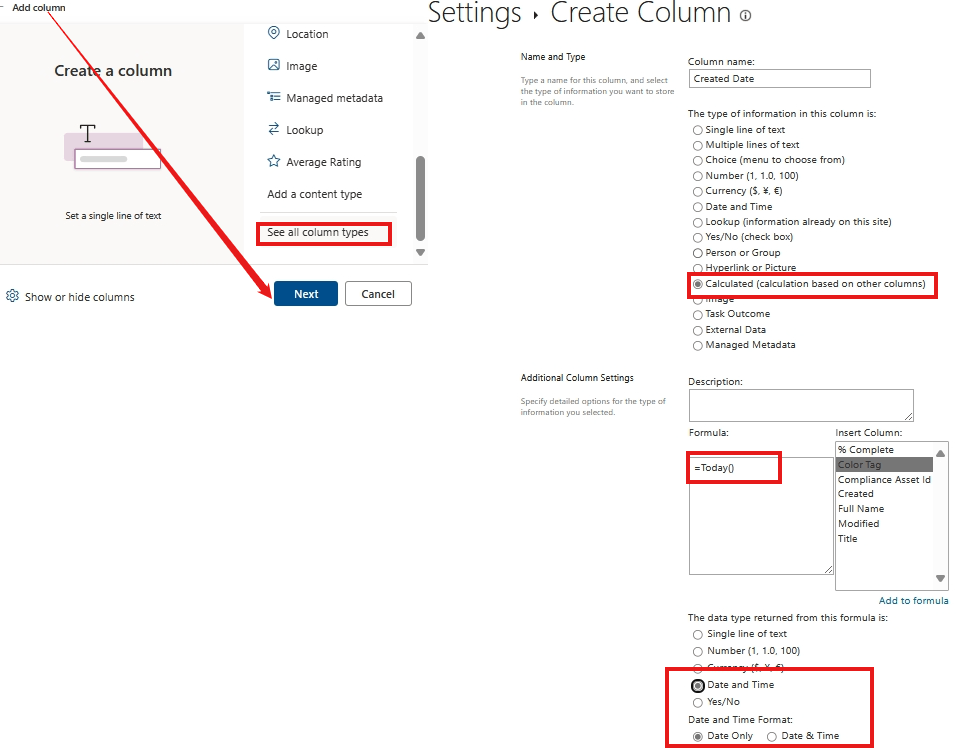Select Choice (menu to choose from) type
The width and height of the screenshot is (956, 754).
pos(697,160)
